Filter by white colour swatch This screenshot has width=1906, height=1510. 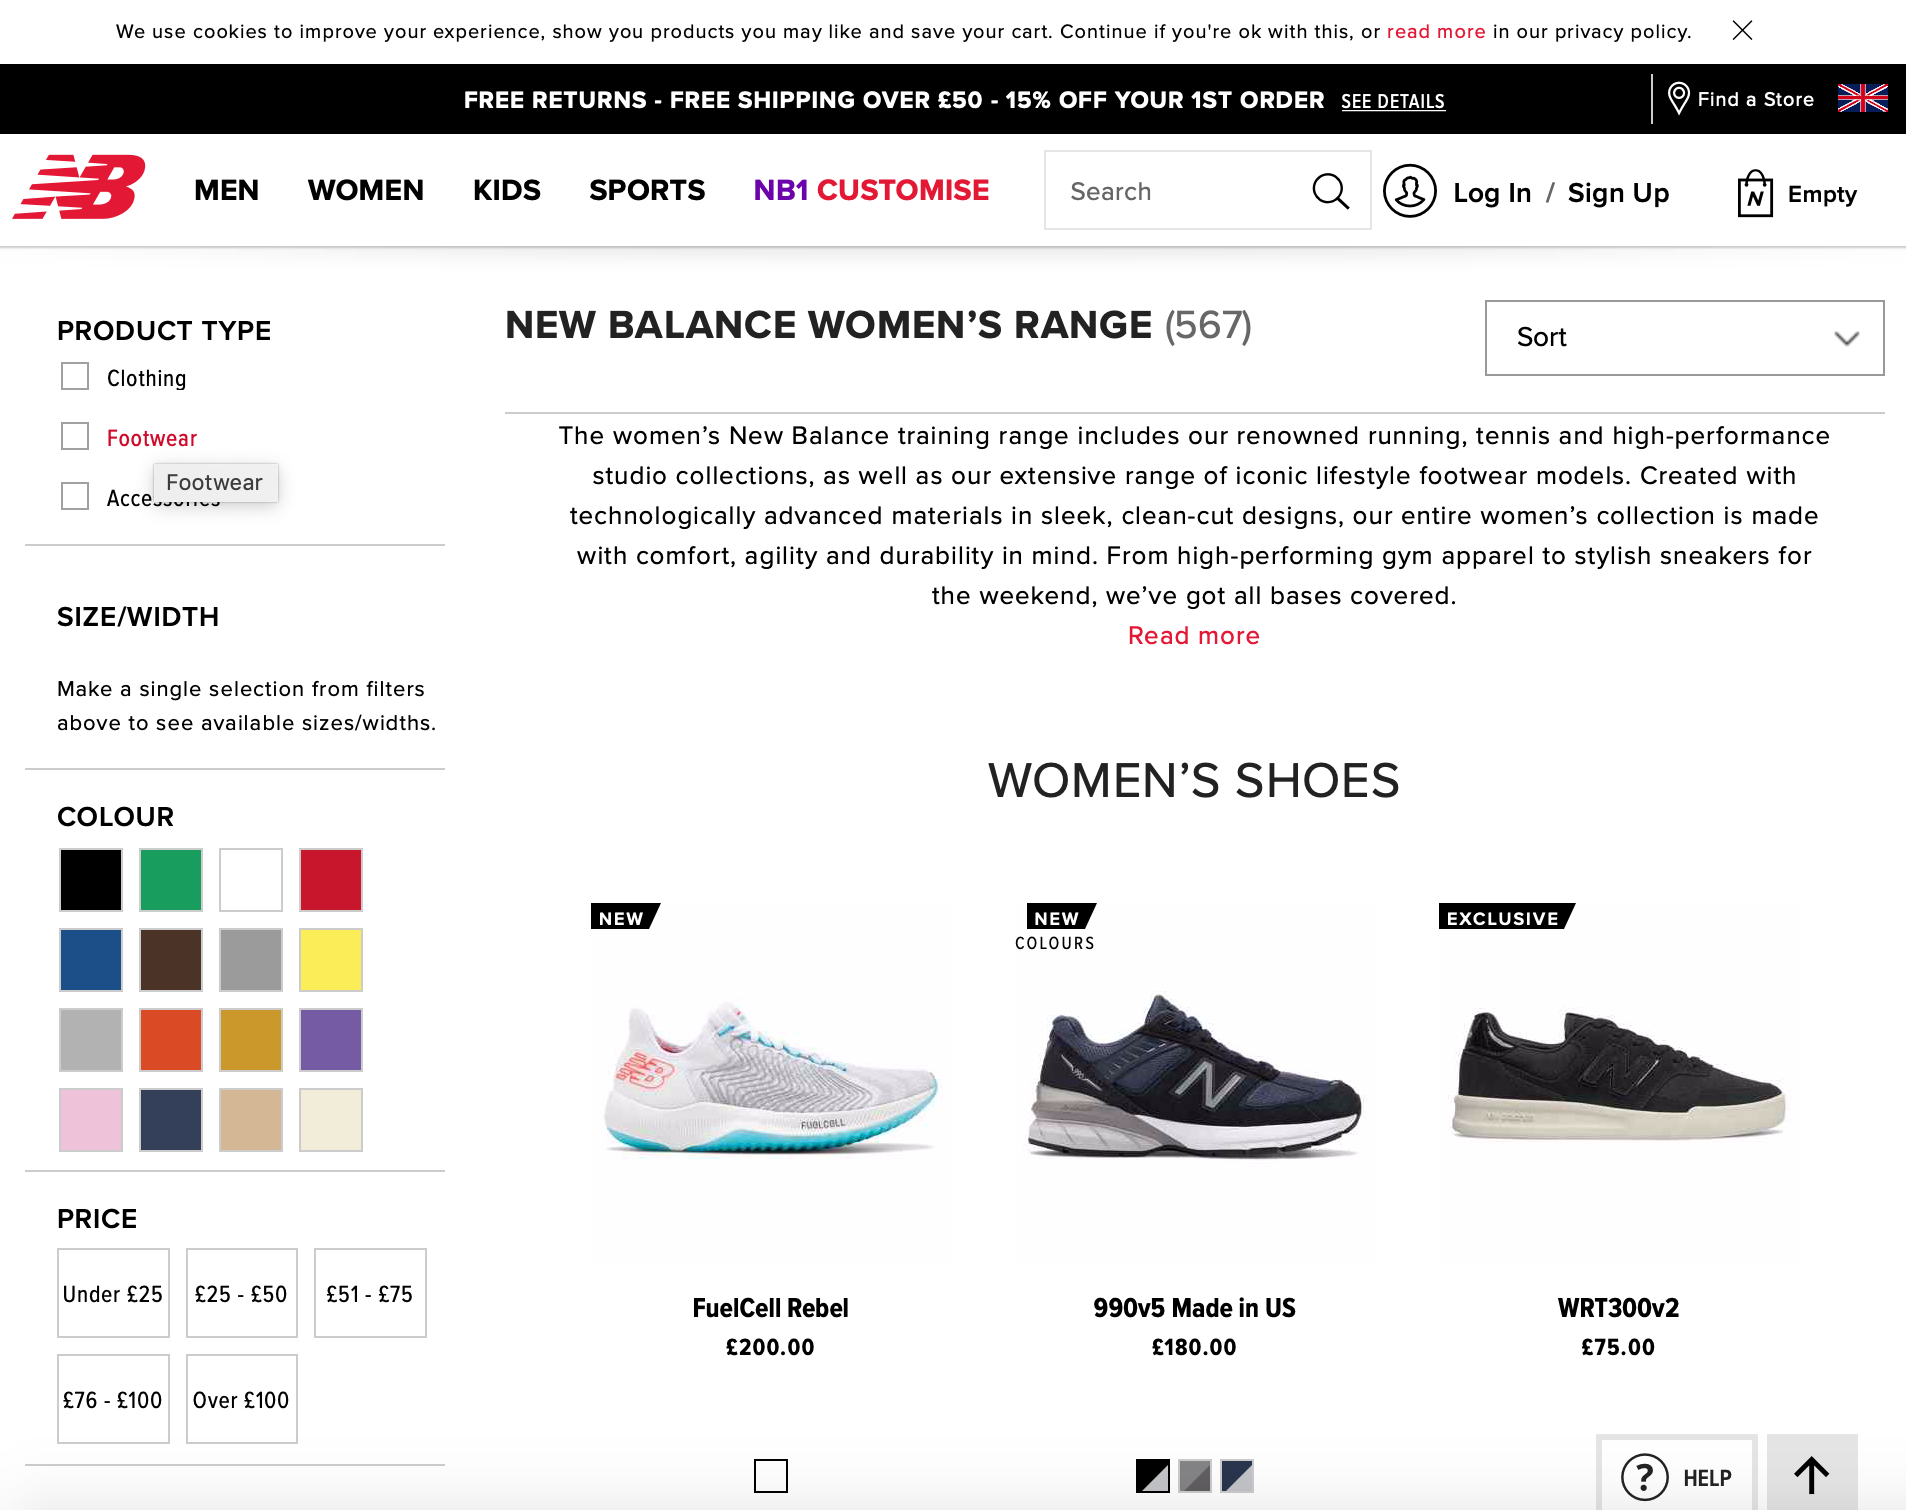tap(251, 880)
